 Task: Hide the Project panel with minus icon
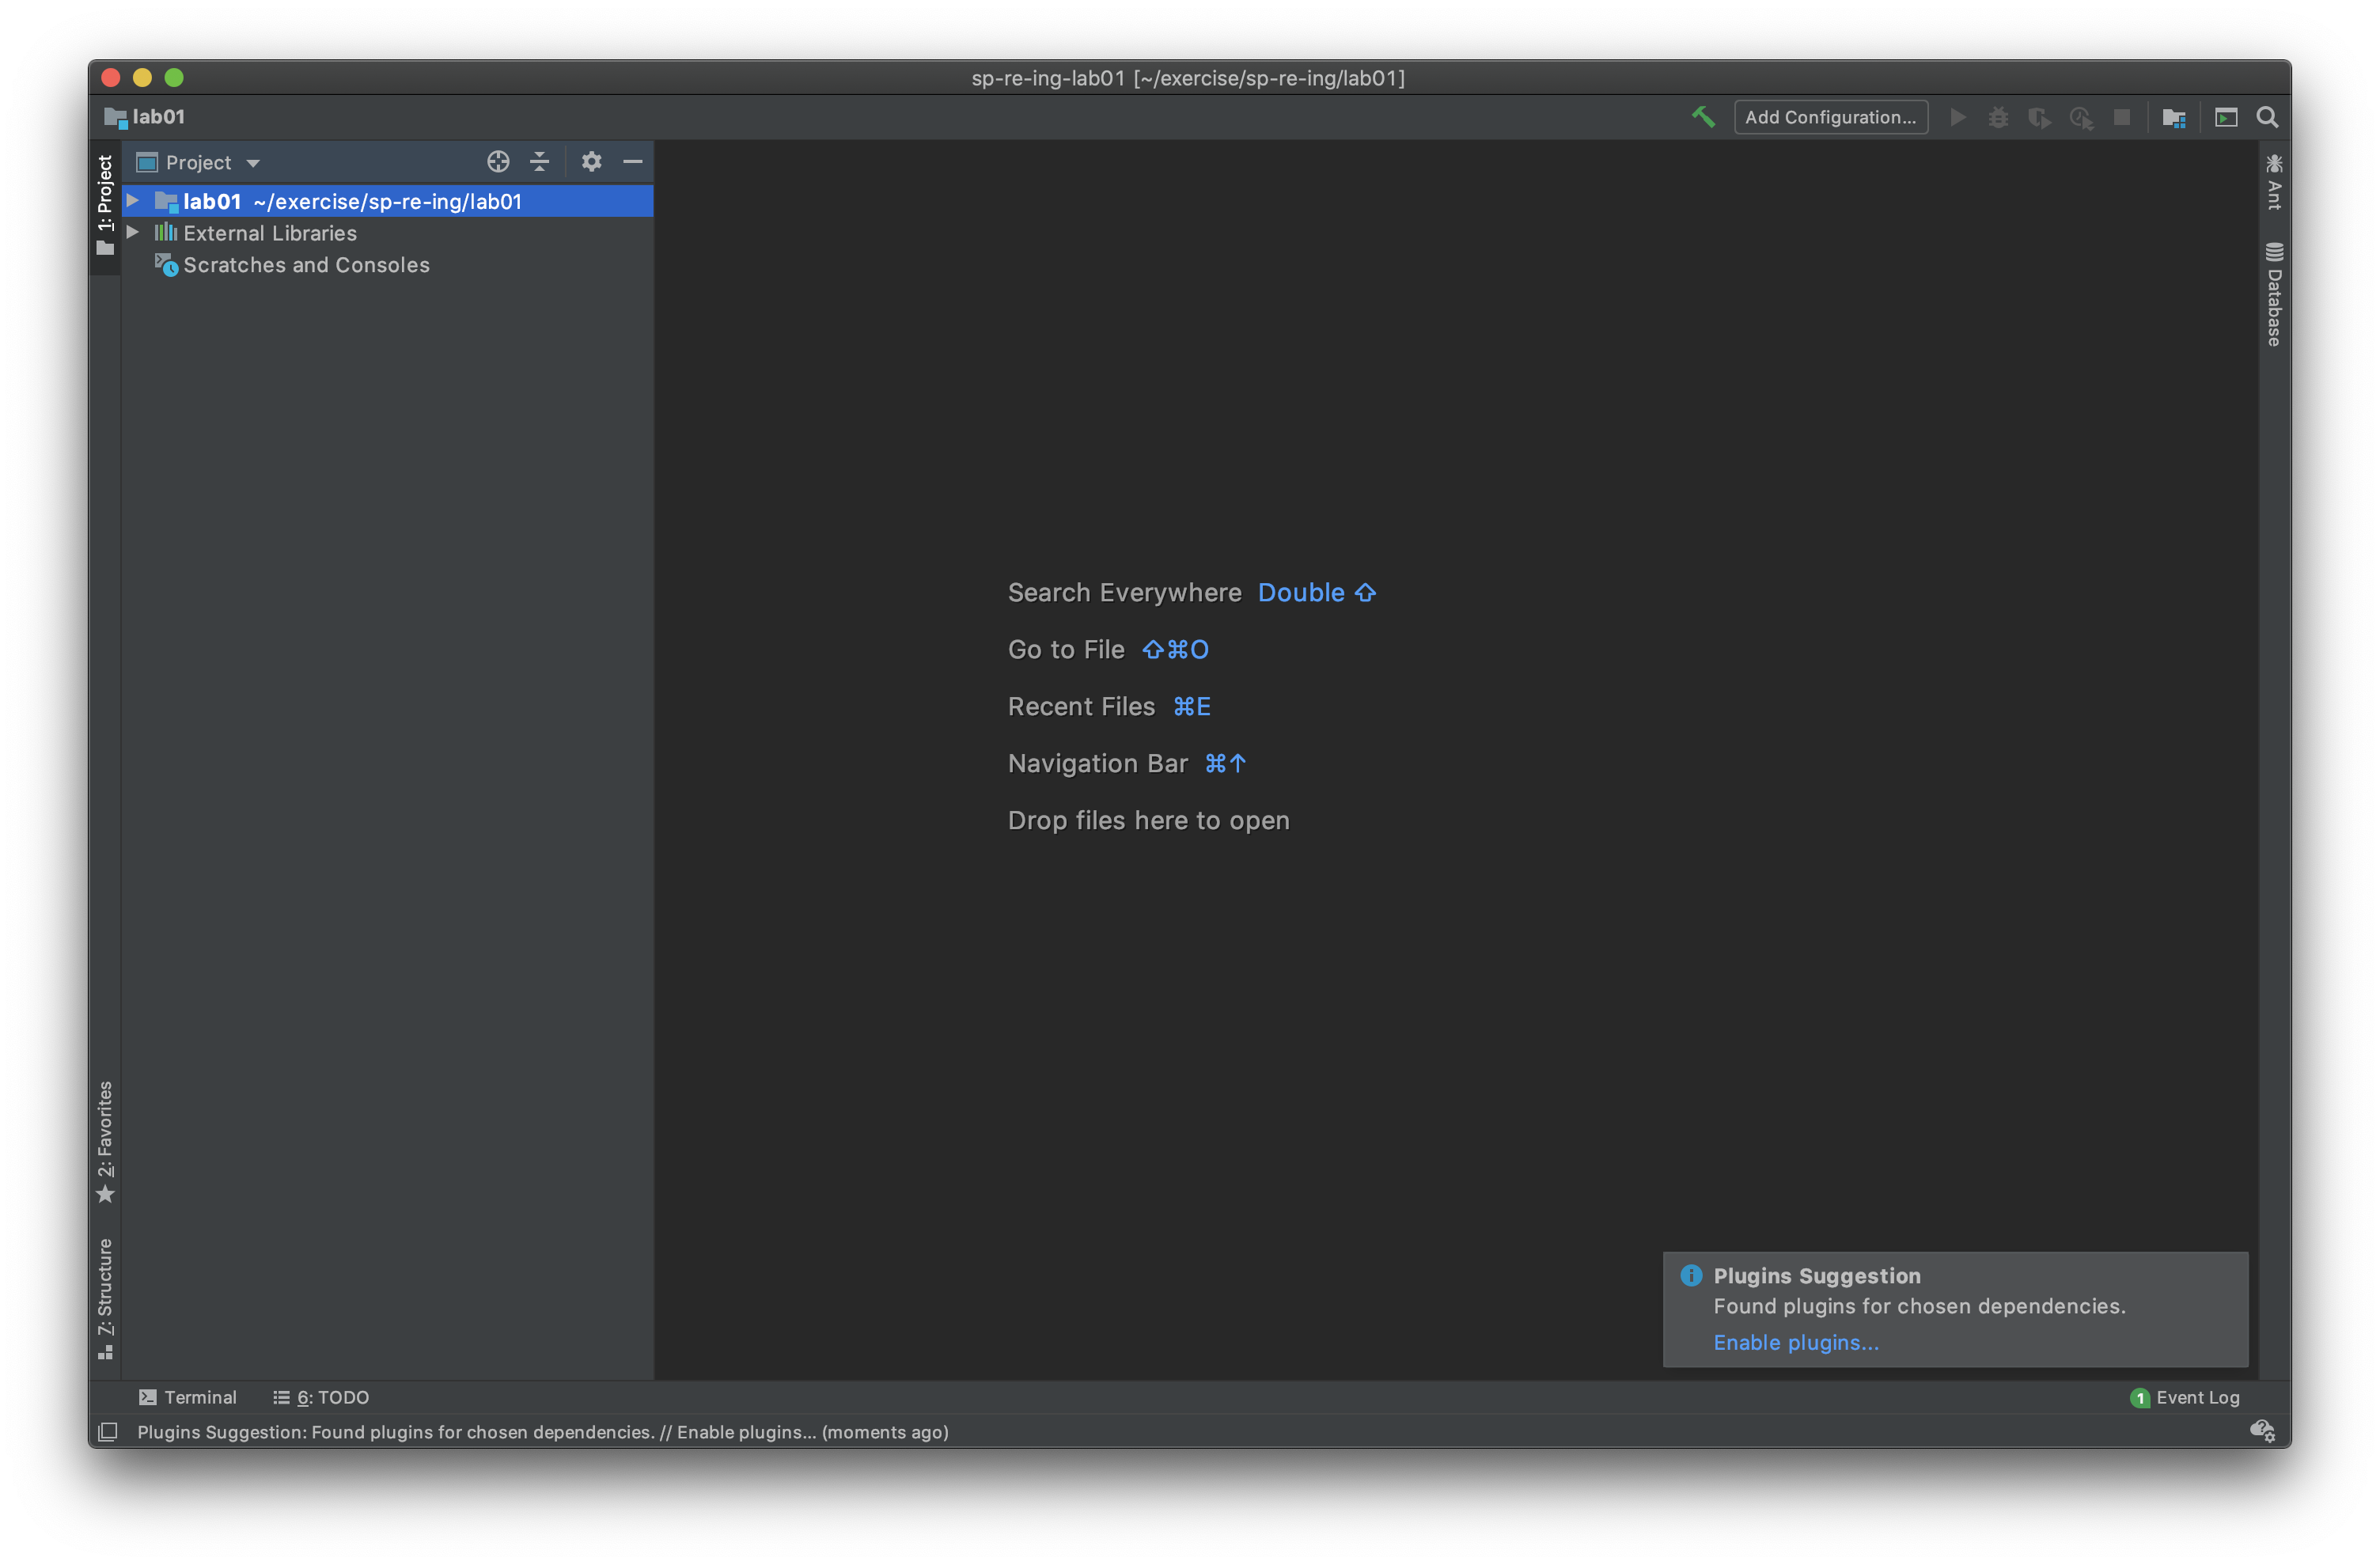[633, 162]
